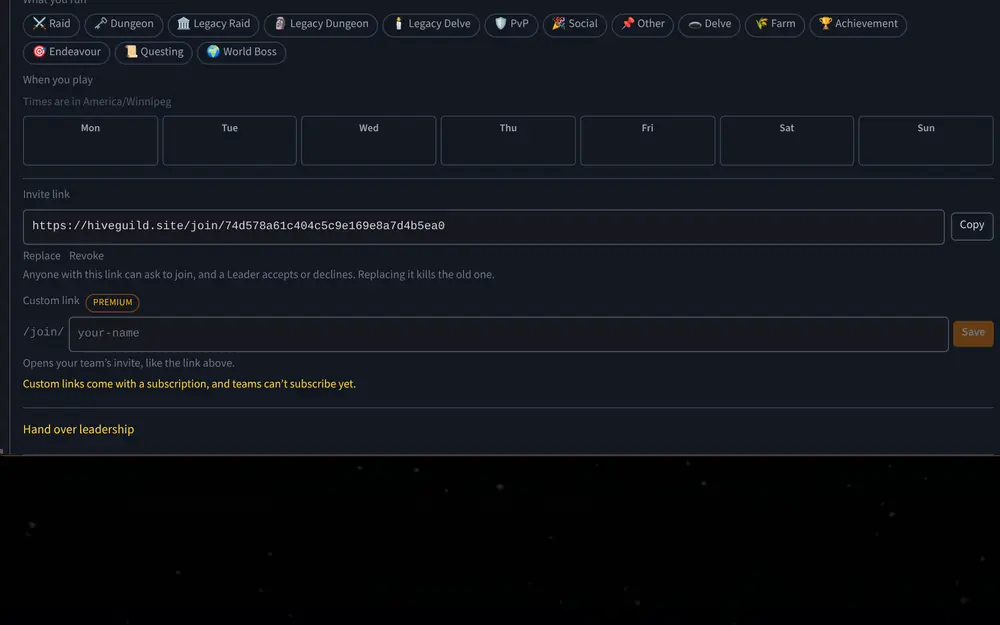Toggle the Questing scroll tag
This screenshot has height=625, width=1000.
click(x=154, y=52)
